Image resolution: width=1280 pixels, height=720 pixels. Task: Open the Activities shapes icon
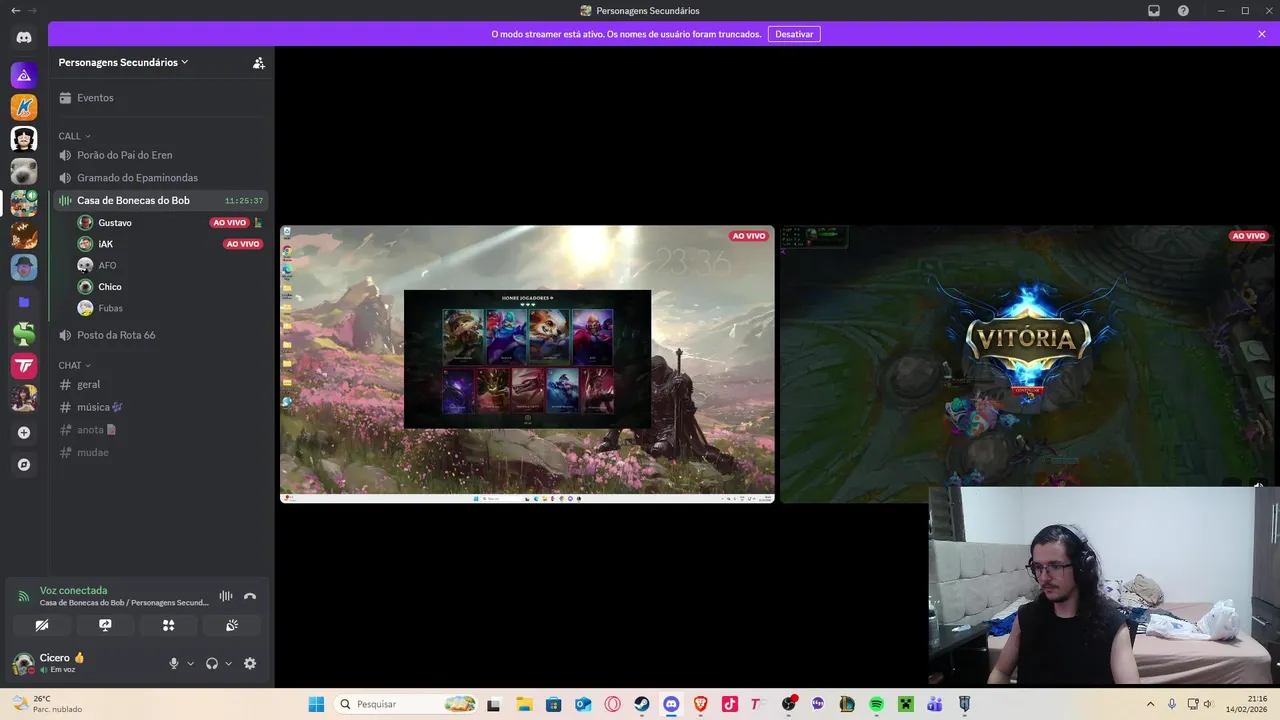coord(168,625)
